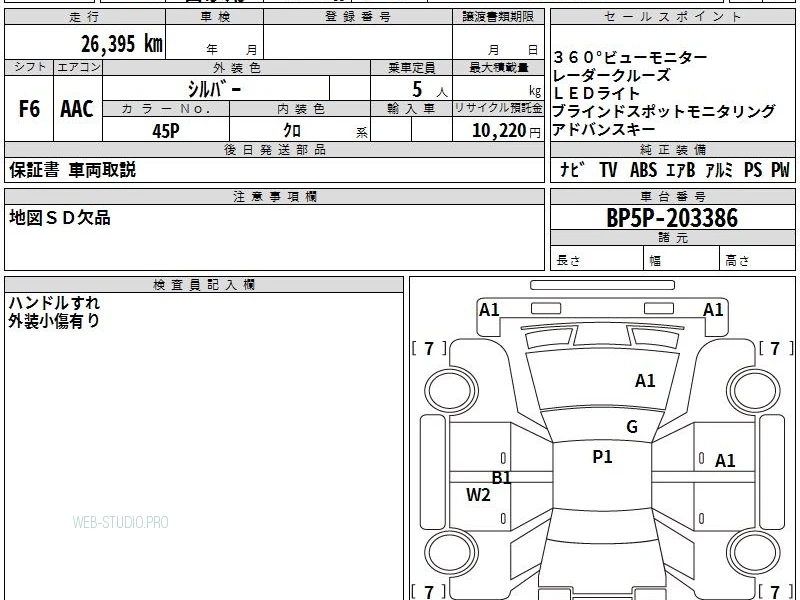
Task: Click the ABS equipment code
Action: tap(643, 169)
